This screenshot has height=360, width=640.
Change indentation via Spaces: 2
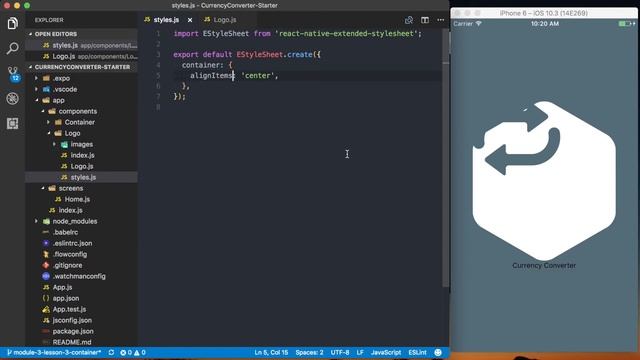click(309, 352)
